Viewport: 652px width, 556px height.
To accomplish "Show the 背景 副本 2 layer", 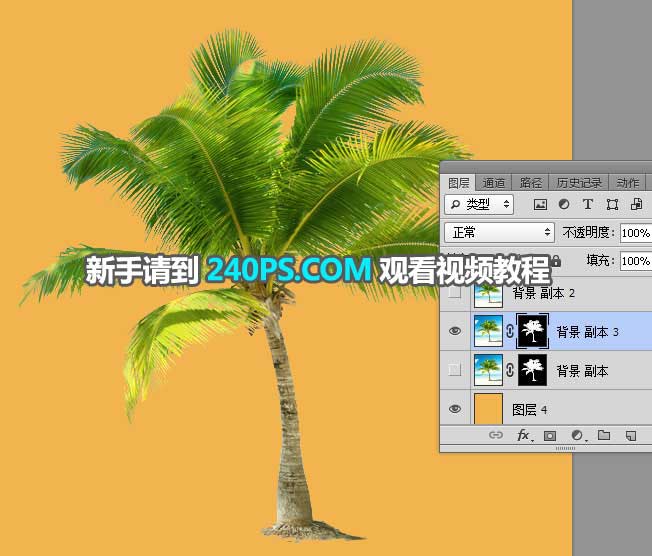I will click(455, 293).
